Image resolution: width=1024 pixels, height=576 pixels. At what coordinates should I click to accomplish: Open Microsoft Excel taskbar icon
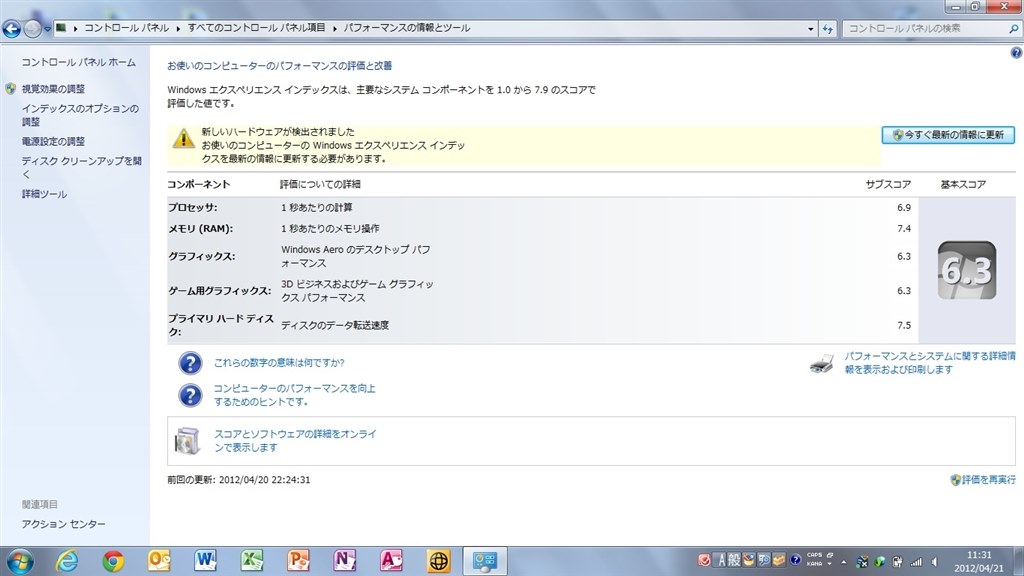tap(251, 560)
